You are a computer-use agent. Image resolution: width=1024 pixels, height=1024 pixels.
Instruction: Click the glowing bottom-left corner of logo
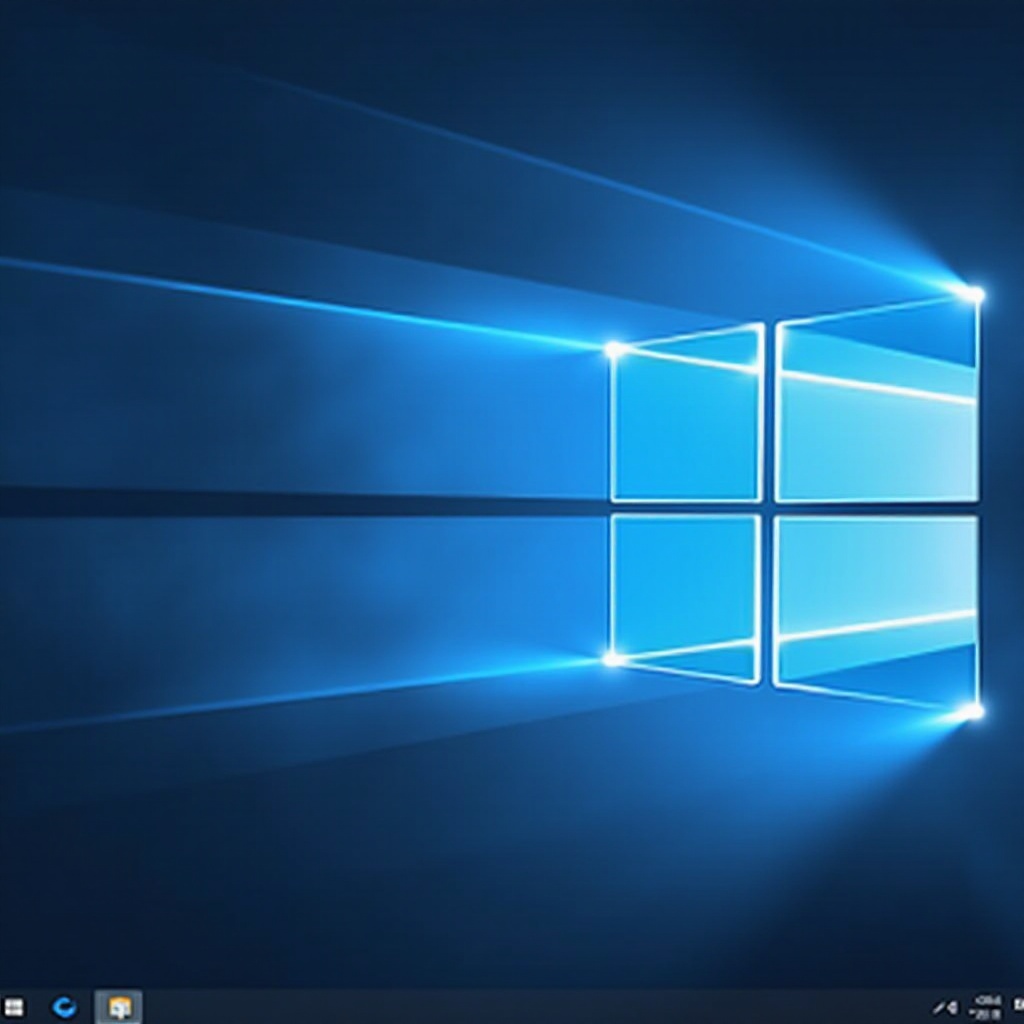612,658
